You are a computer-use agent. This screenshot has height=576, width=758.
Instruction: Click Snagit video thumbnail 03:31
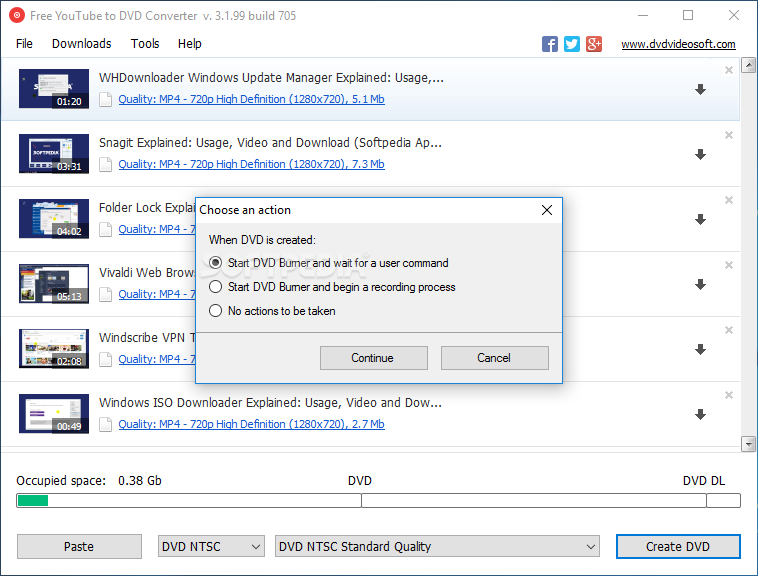pos(54,154)
